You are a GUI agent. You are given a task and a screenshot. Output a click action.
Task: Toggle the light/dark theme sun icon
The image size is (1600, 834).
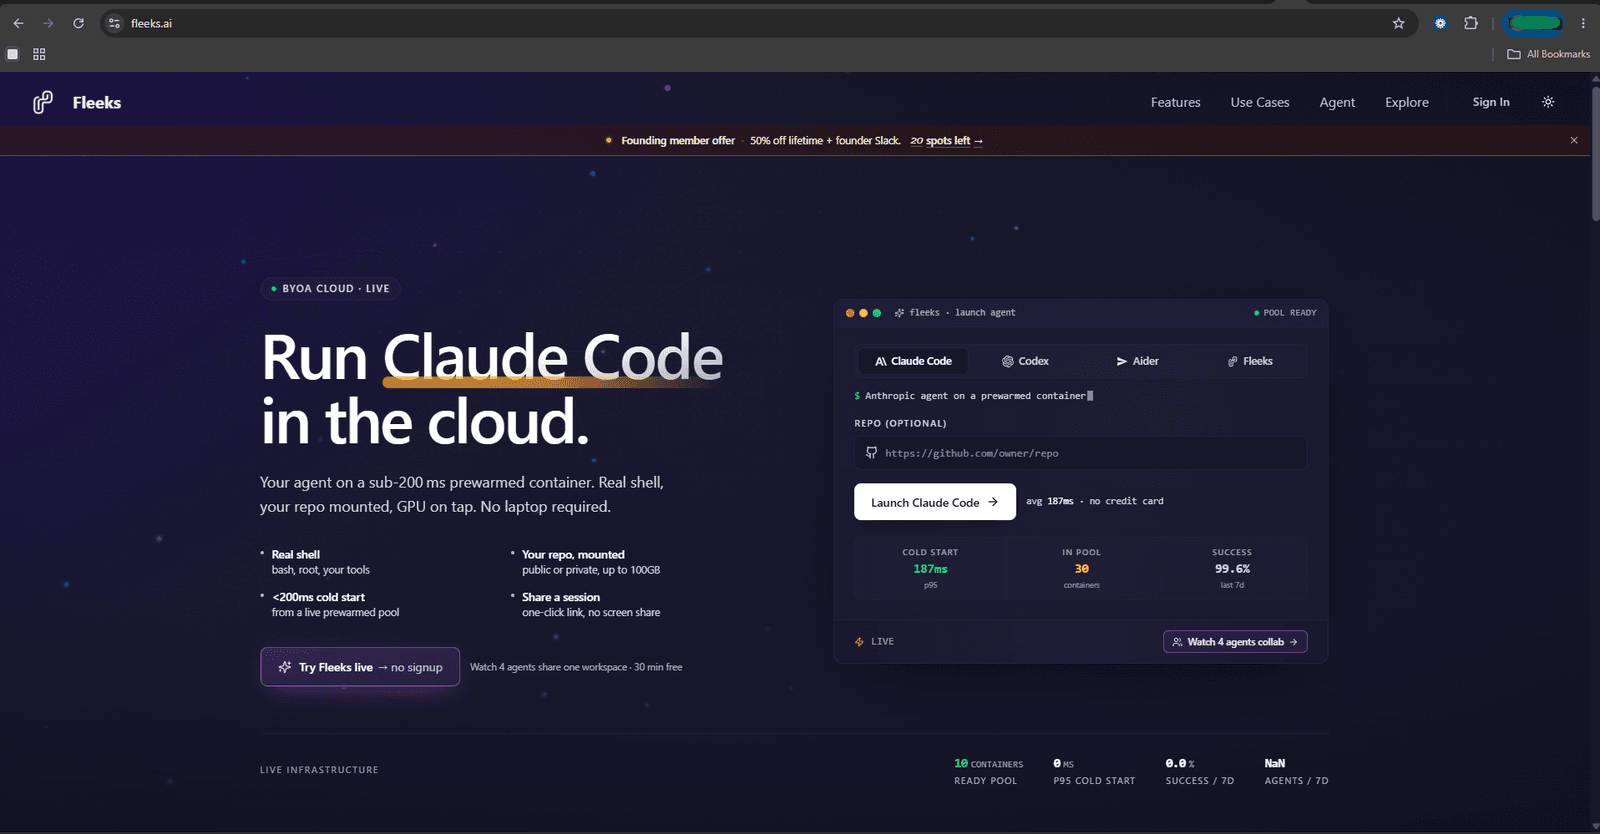tap(1548, 102)
